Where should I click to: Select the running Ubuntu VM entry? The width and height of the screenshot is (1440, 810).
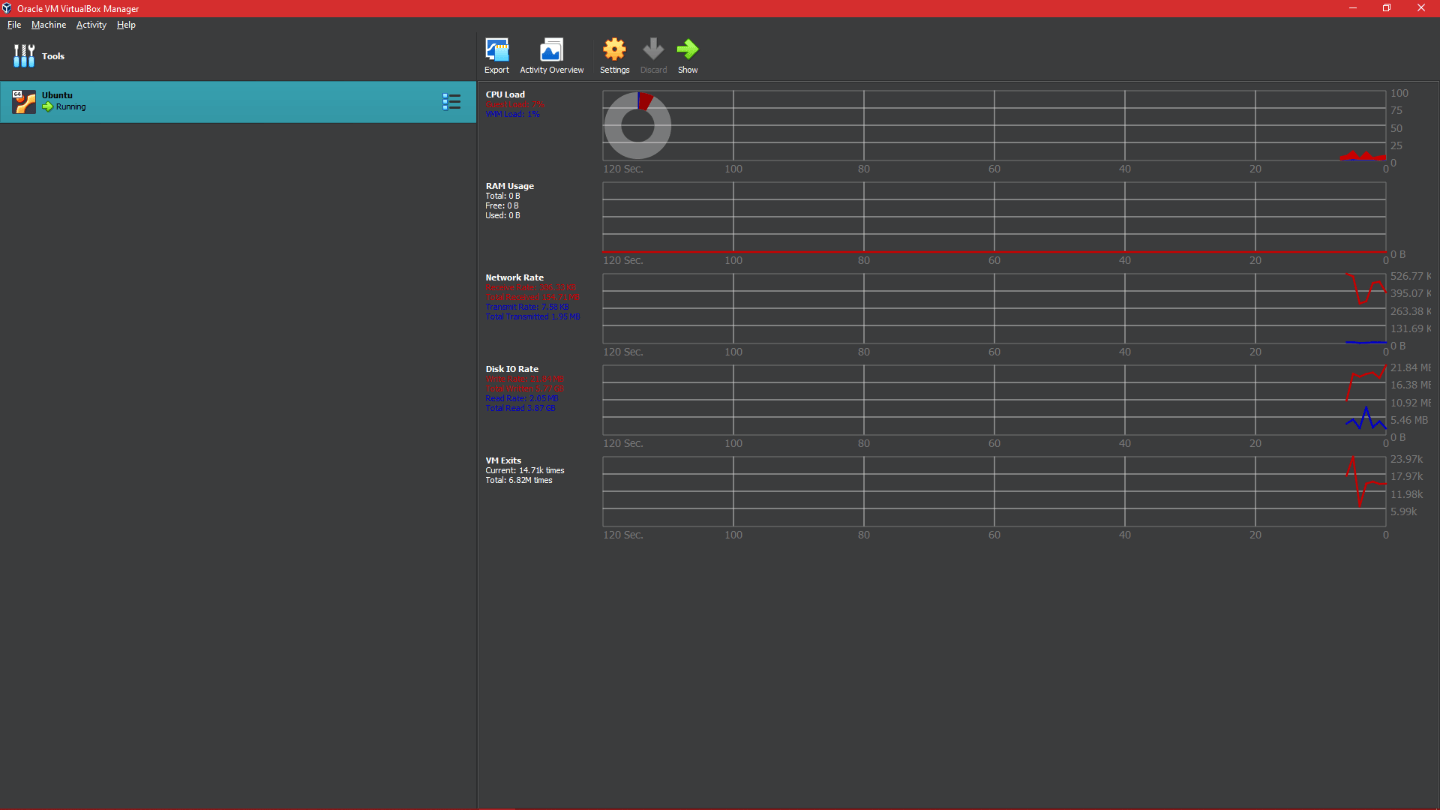[x=200, y=101]
